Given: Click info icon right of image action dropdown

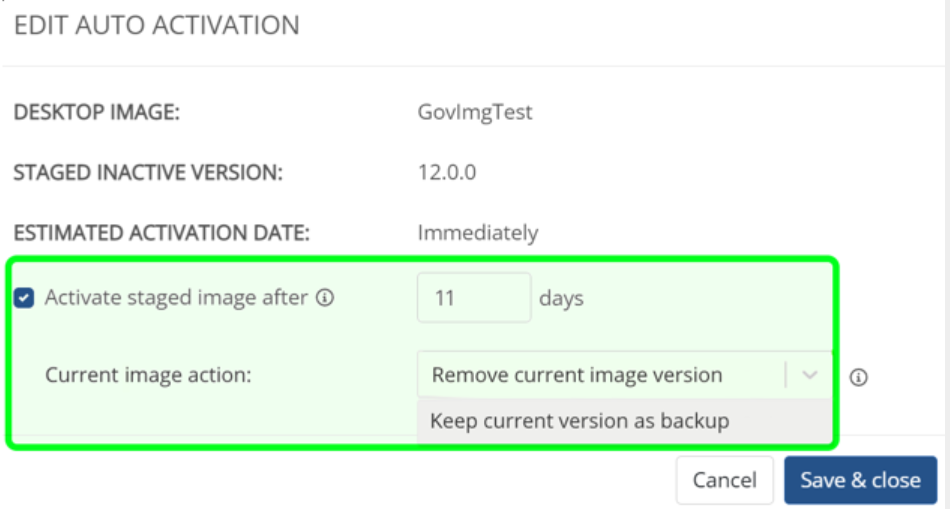Looking at the screenshot, I should point(858,378).
